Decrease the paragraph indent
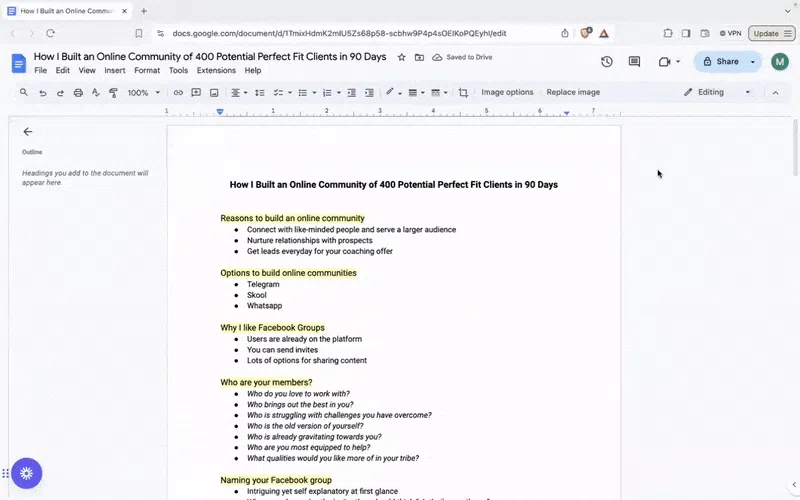This screenshot has height=500, width=800. (352, 93)
